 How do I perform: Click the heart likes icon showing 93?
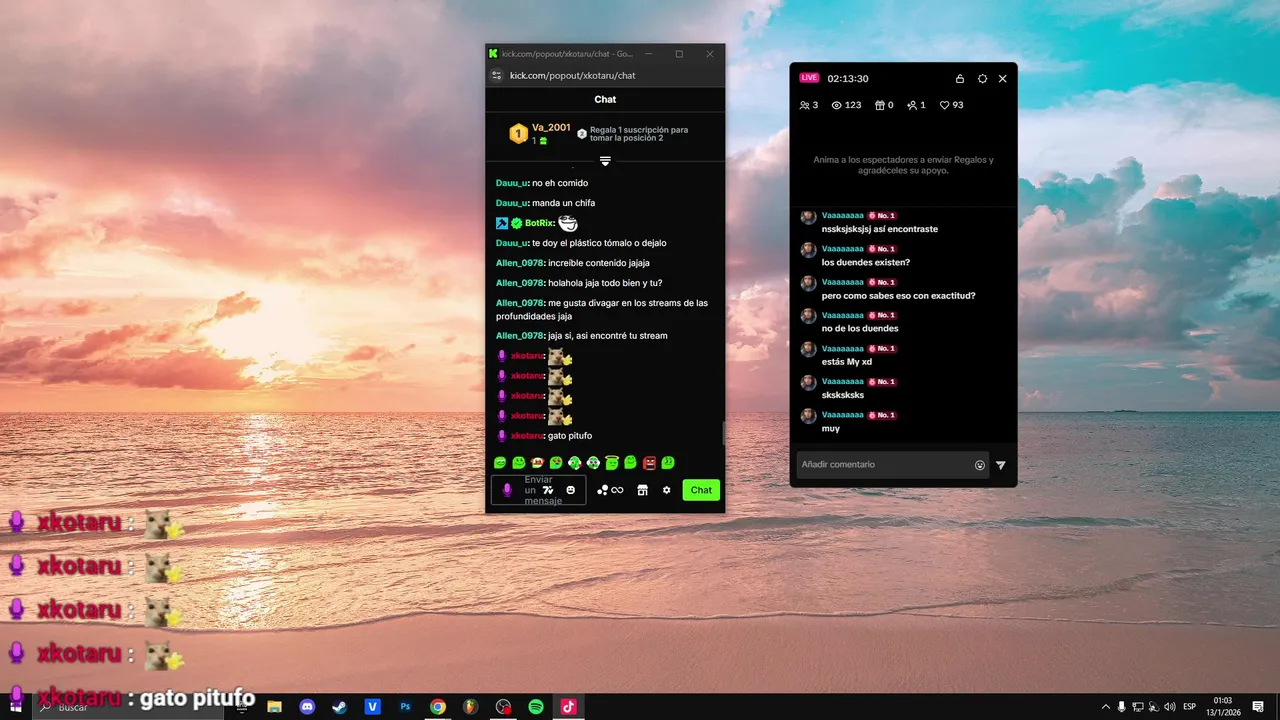944,105
